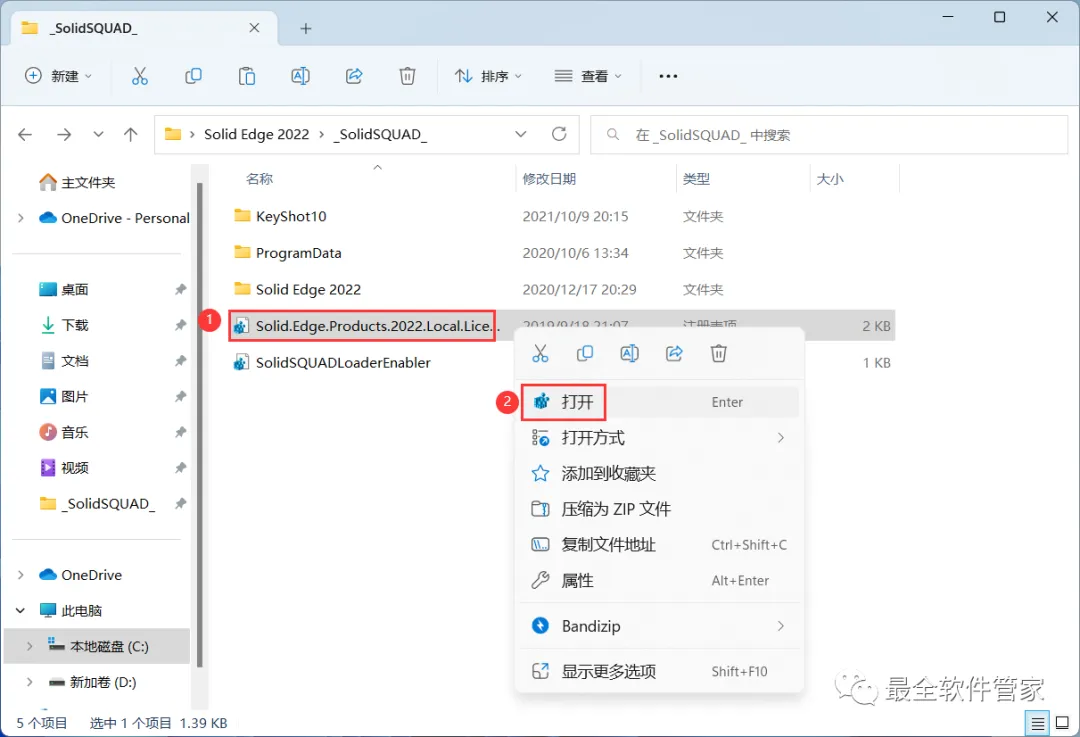Sort by the 修改日期 column header
Screen dimensions: 1080x737
click(549, 179)
